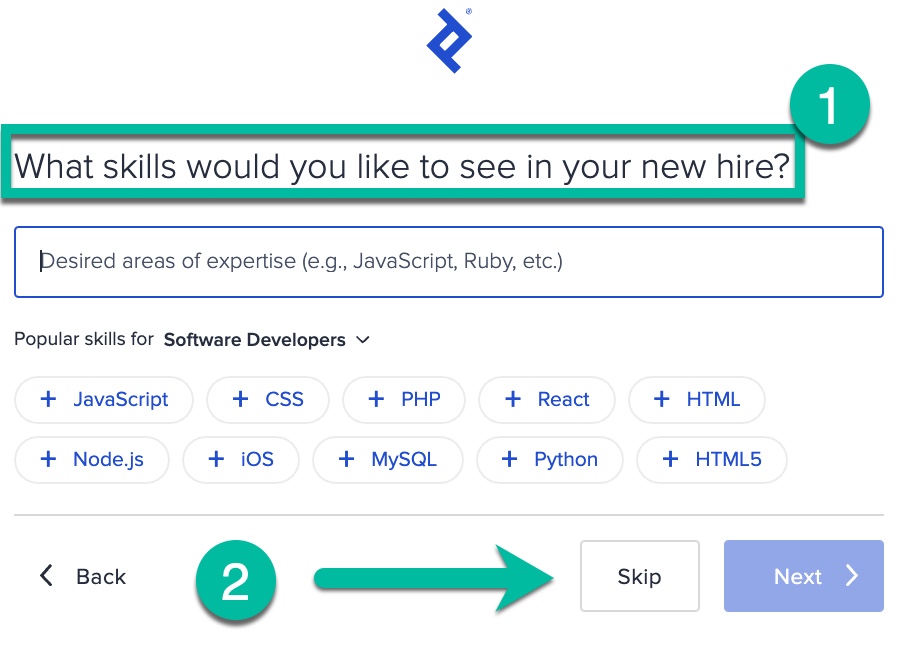Click the plus icon beside Node.js
The image size is (910, 662).
(x=48, y=459)
